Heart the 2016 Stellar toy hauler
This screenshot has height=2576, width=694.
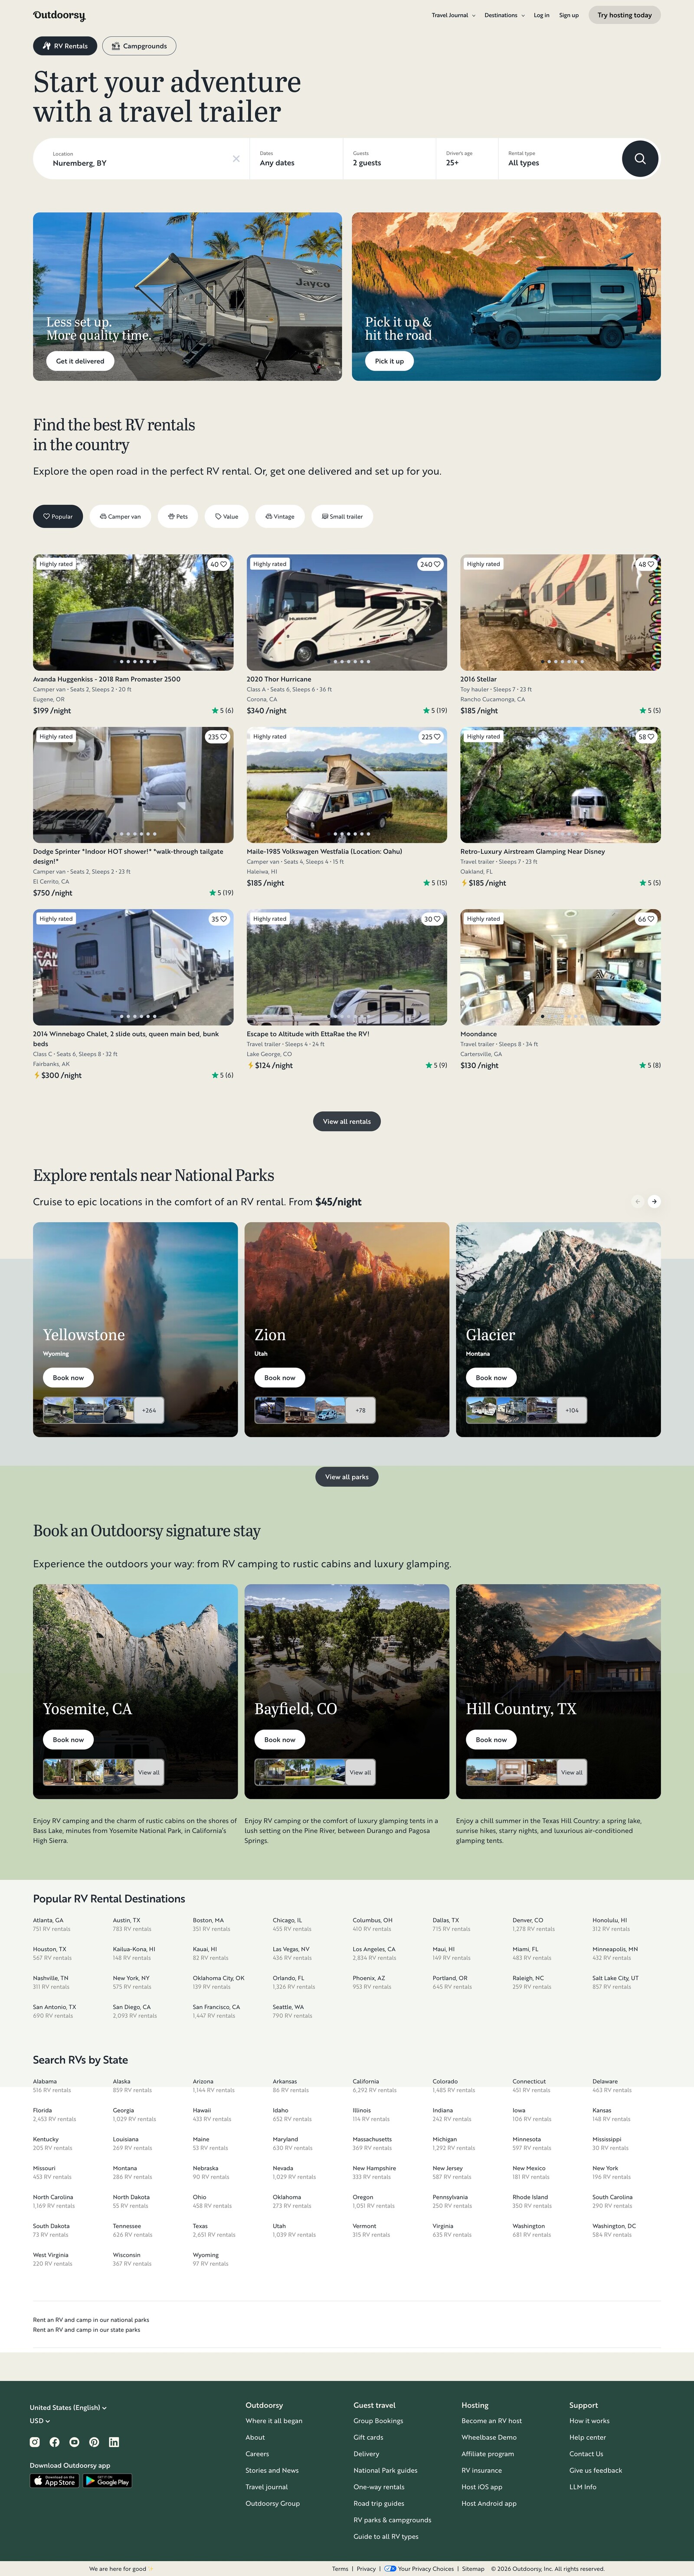pos(646,564)
